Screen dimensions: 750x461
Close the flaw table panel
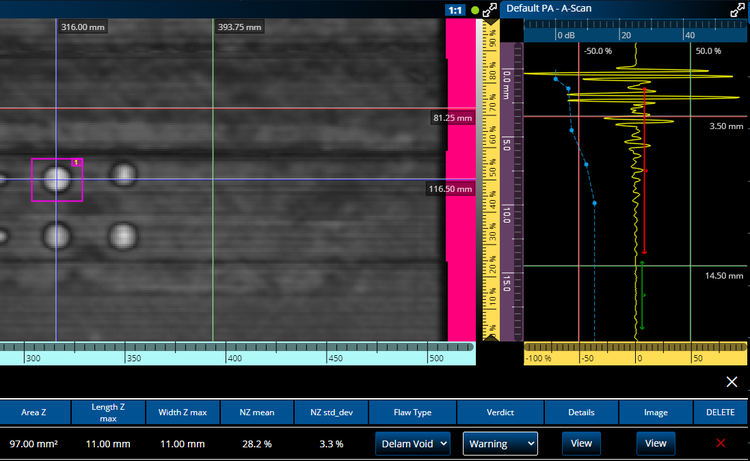coord(731,382)
